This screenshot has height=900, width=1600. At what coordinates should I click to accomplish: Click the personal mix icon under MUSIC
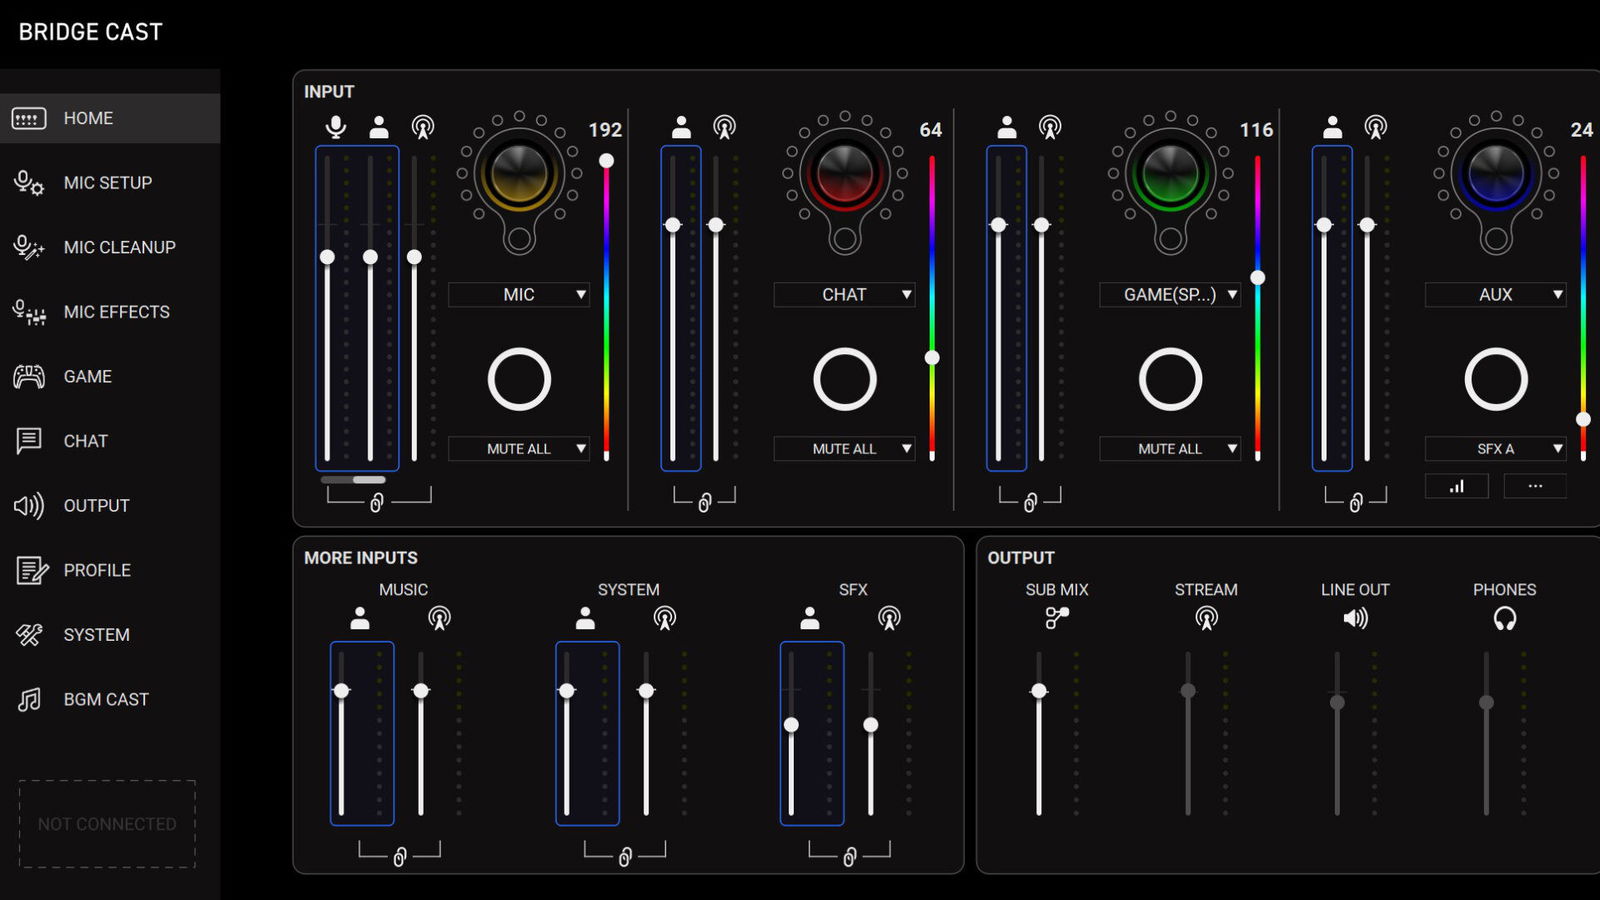point(360,619)
